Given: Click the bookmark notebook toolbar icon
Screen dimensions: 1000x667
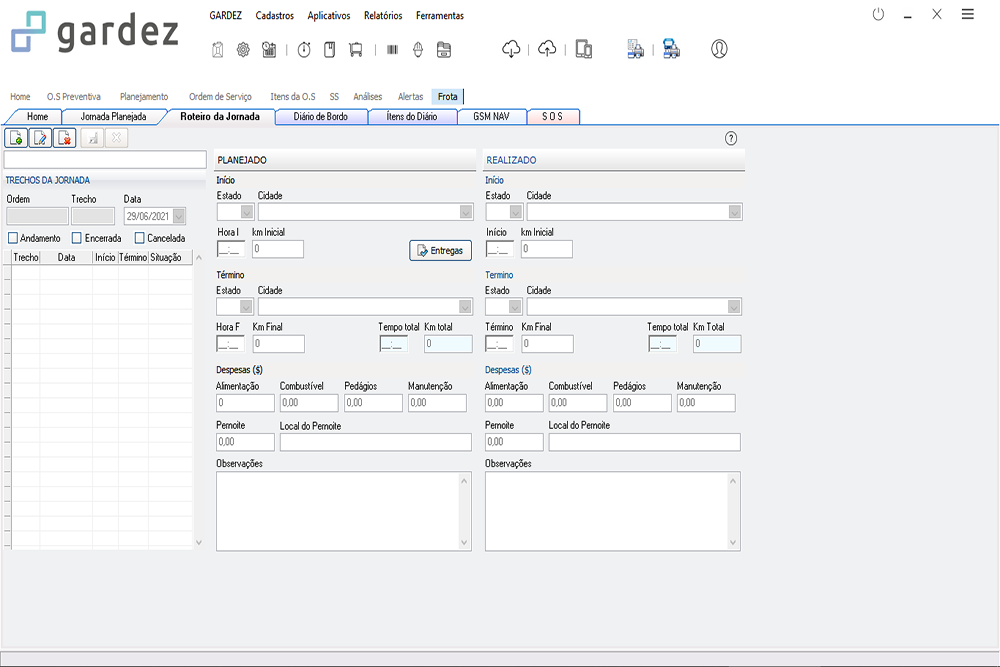Looking at the screenshot, I should (x=330, y=49).
